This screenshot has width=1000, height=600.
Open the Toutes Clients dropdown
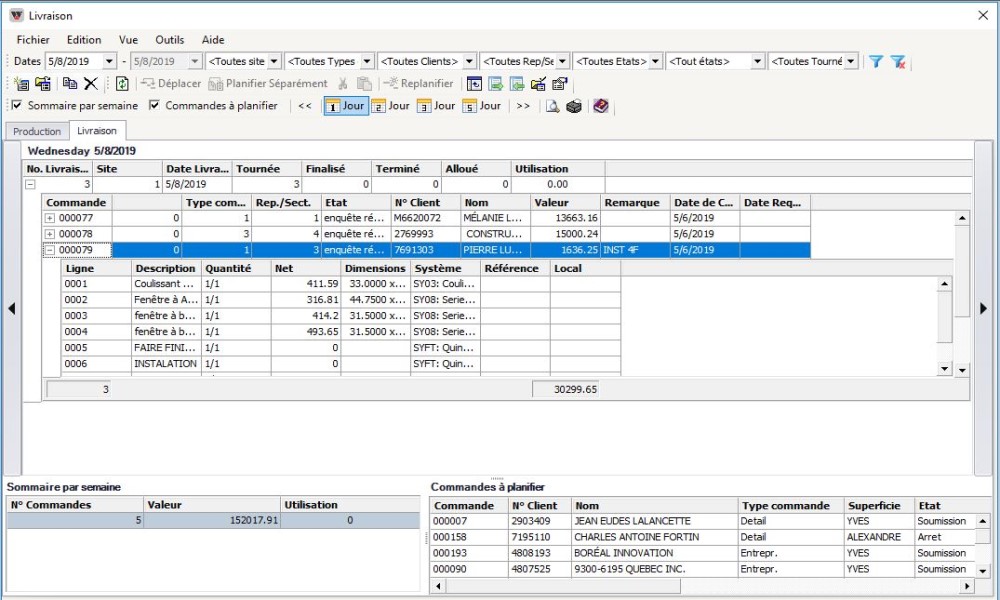469,62
